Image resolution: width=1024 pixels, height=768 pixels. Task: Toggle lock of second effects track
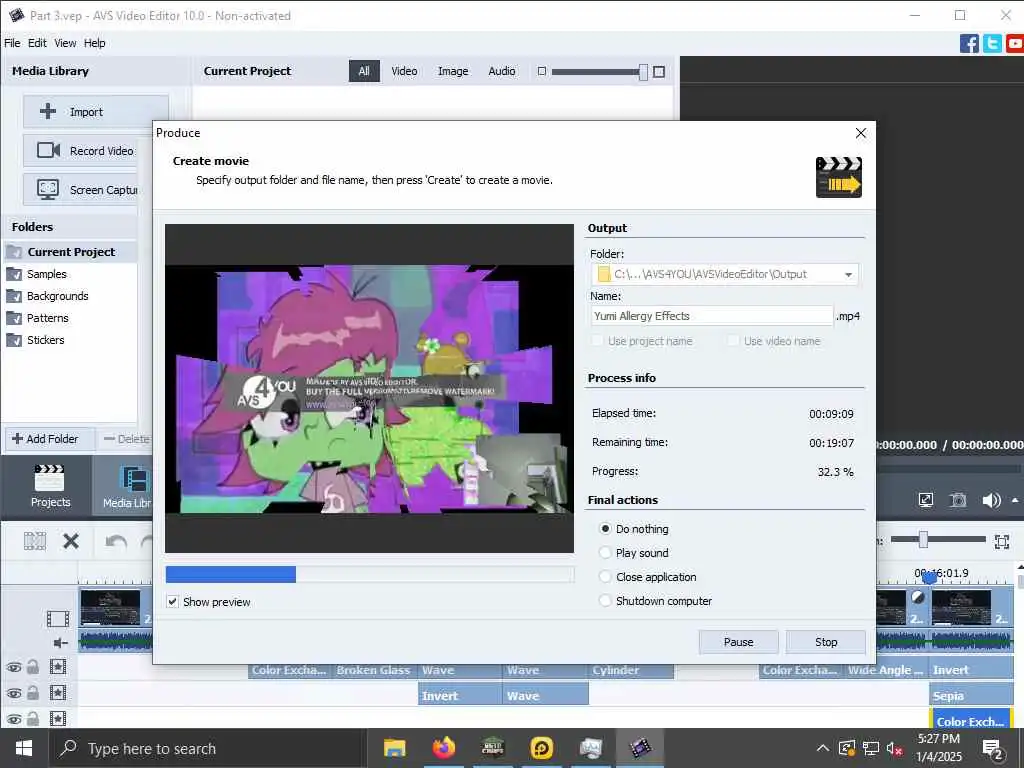[x=33, y=692]
